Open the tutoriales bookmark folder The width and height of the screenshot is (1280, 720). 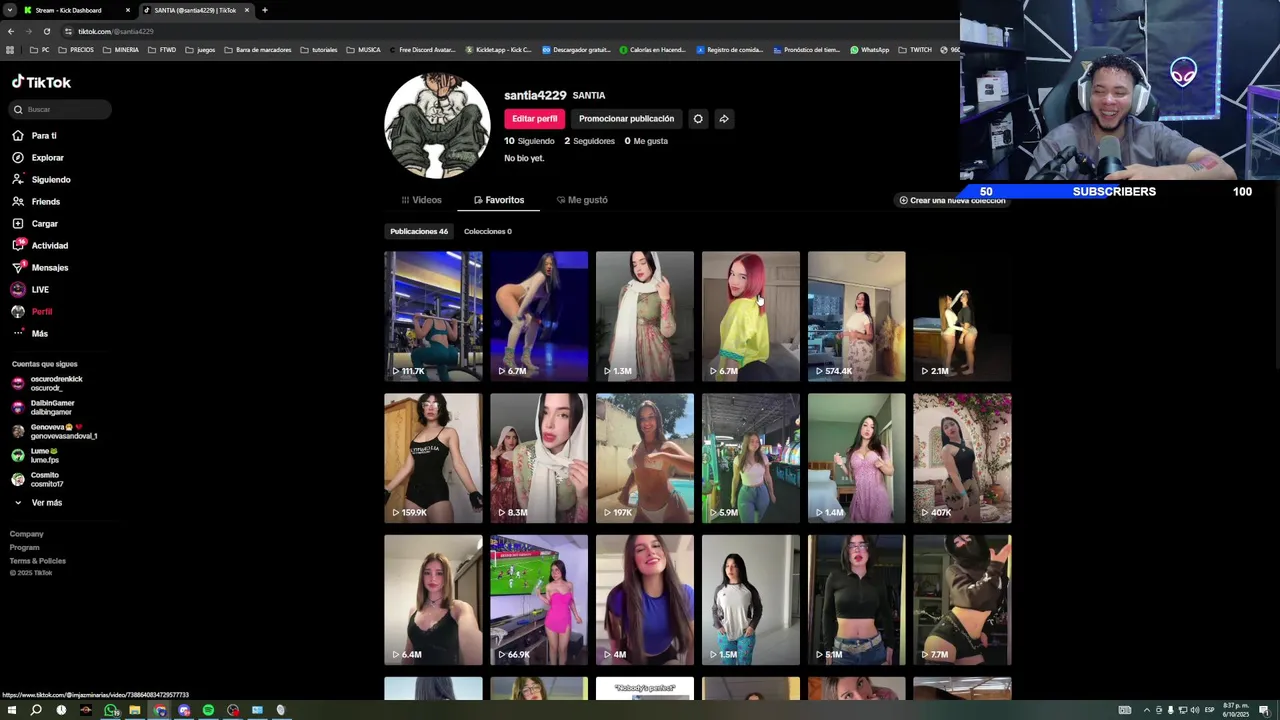click(319, 49)
